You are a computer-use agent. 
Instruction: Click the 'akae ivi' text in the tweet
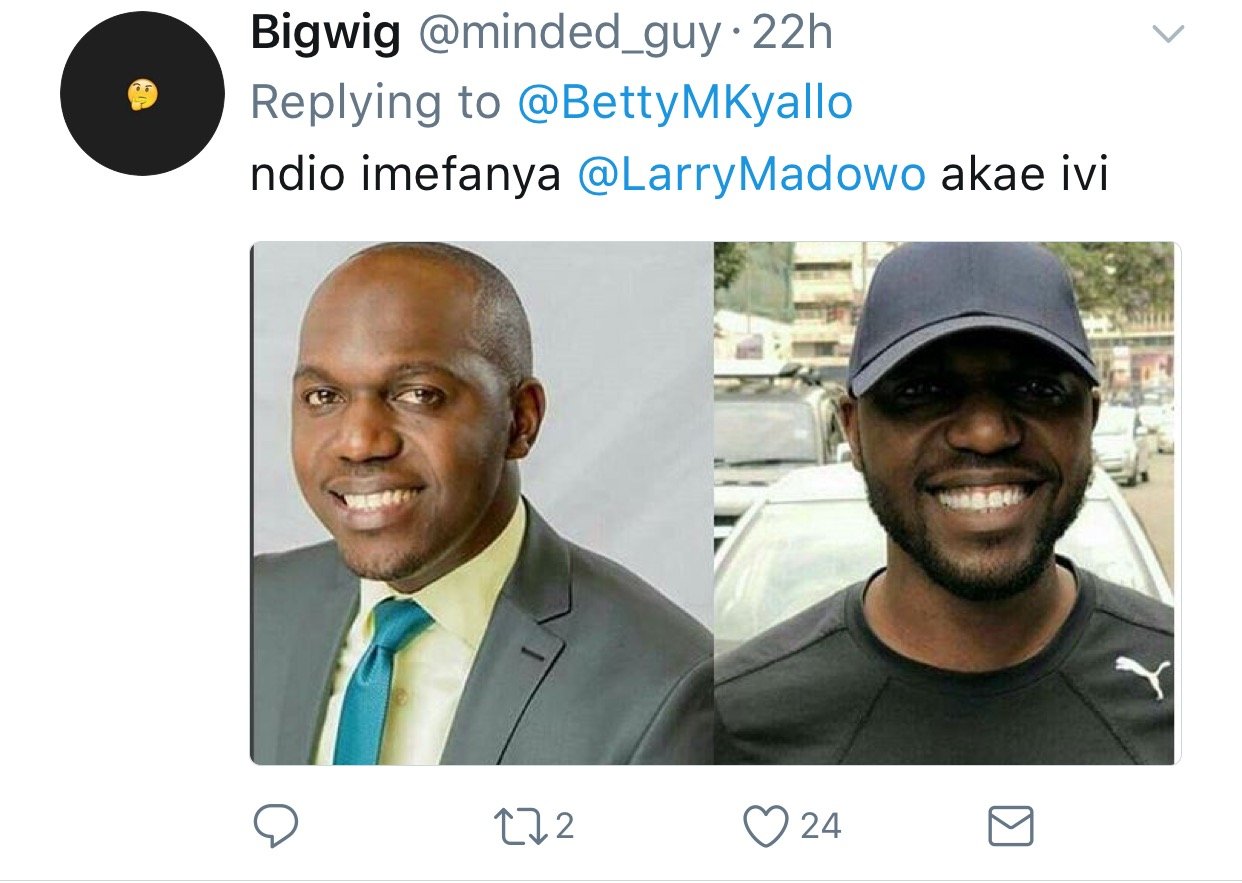click(1025, 175)
